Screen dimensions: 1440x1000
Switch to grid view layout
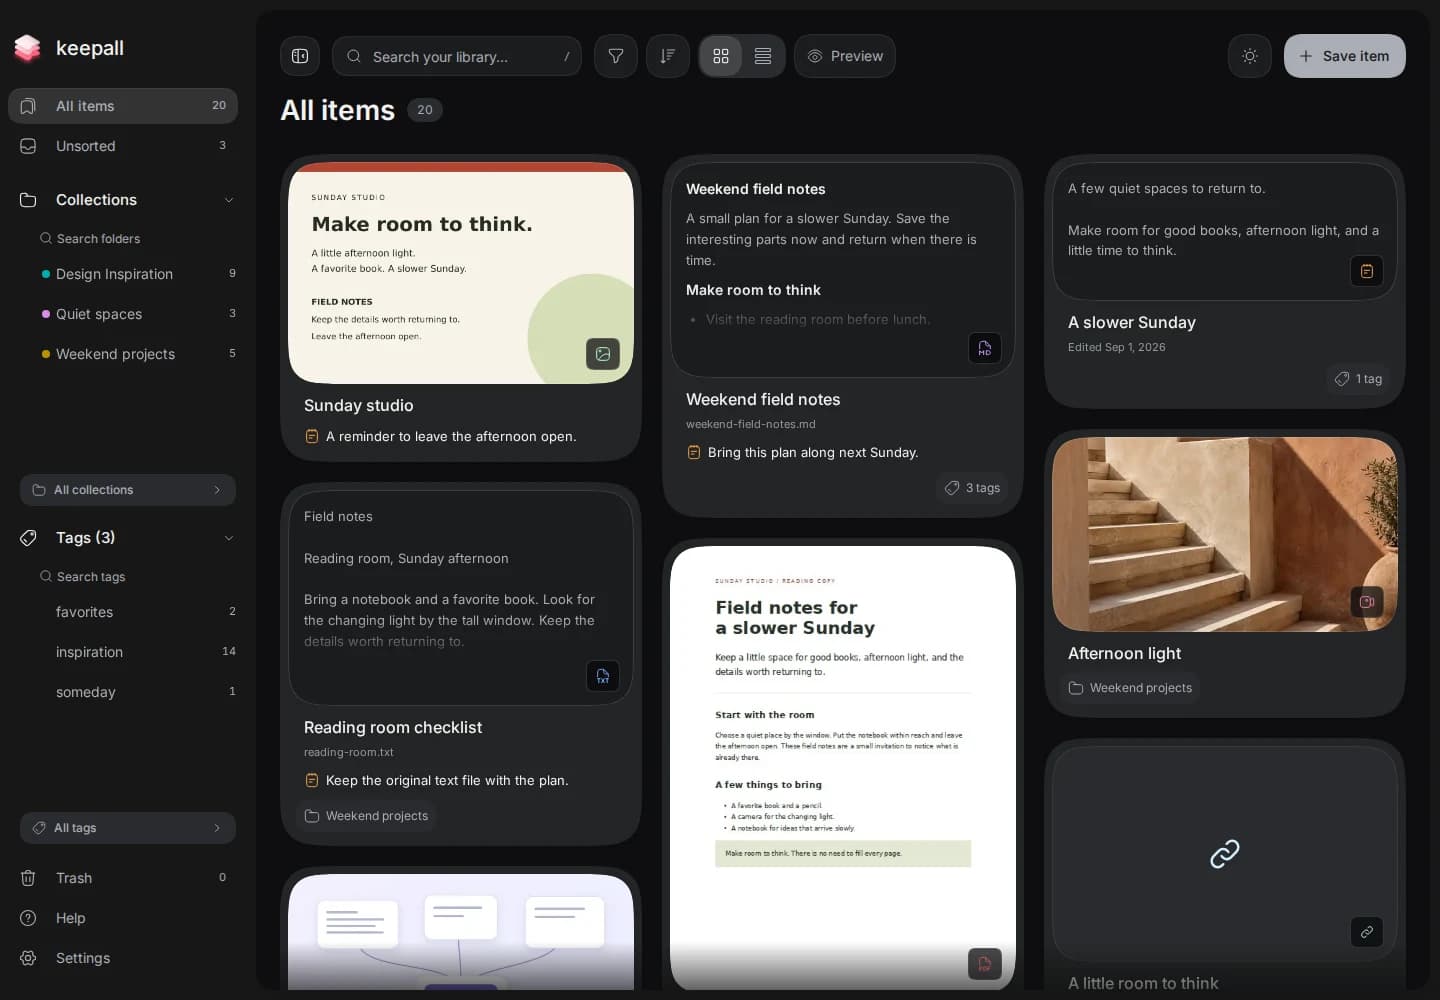(721, 56)
